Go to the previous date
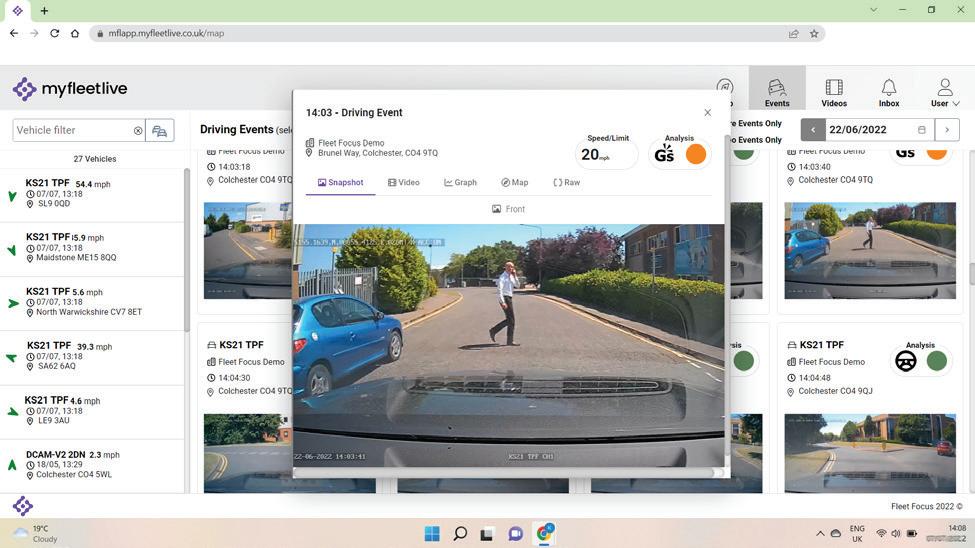The image size is (975, 548). [813, 130]
